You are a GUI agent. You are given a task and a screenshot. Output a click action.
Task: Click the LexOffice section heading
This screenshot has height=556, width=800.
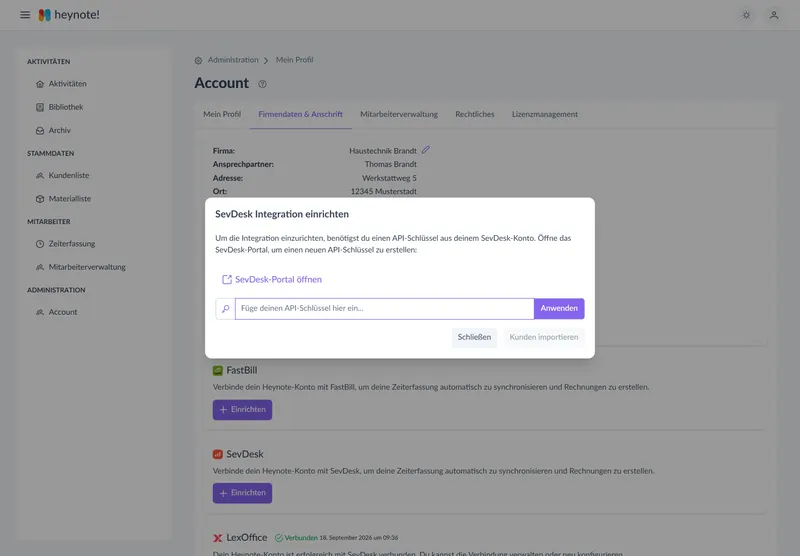point(247,538)
